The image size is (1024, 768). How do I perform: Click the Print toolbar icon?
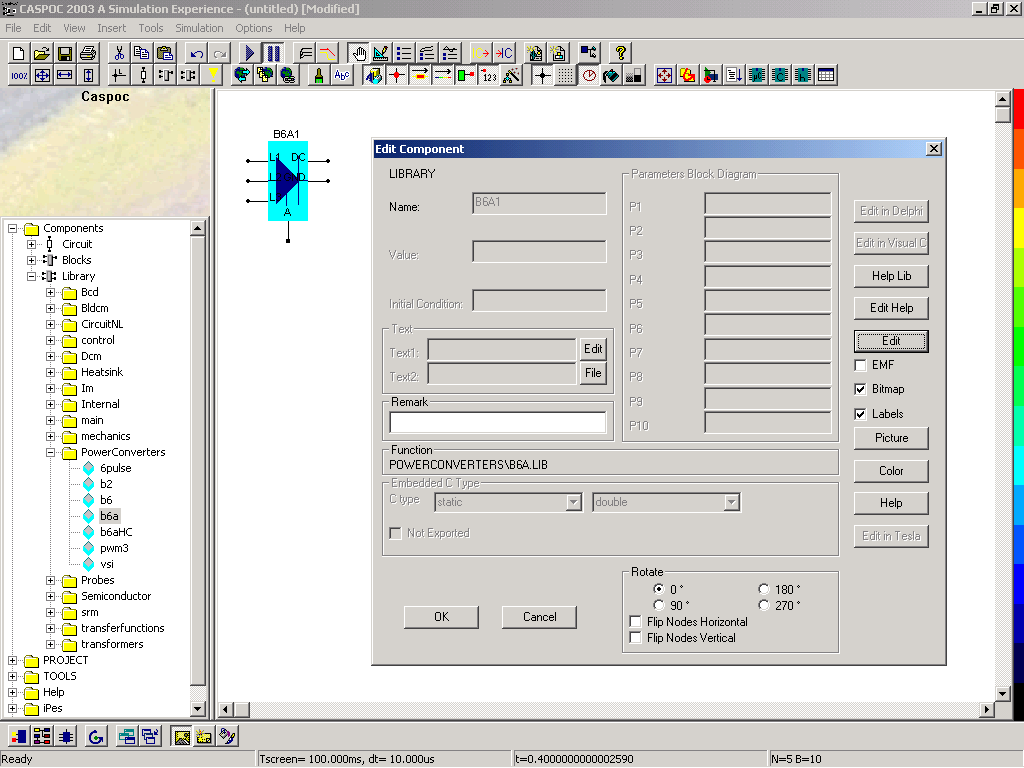pyautogui.click(x=88, y=53)
